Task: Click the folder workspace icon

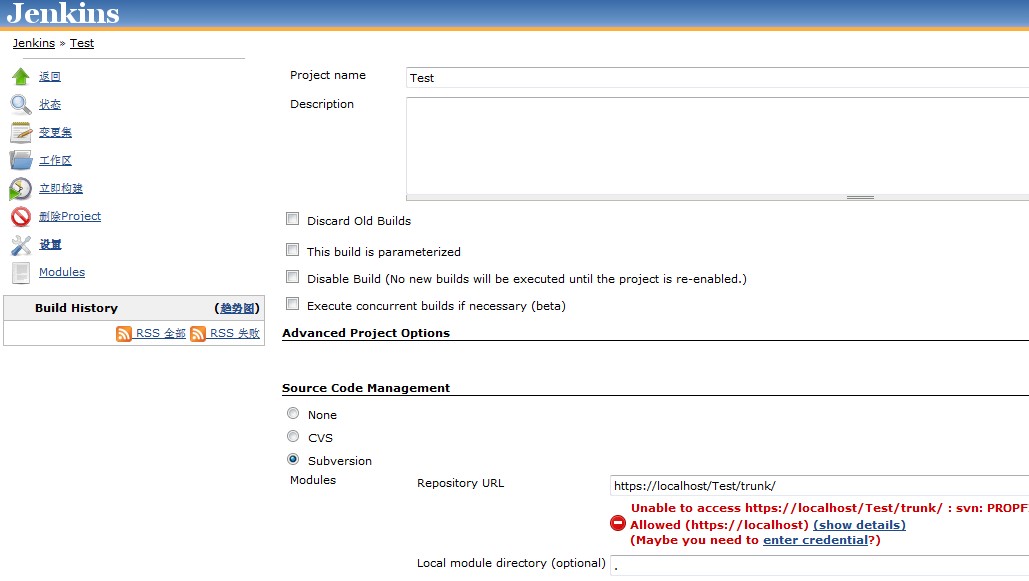Action: (20, 160)
